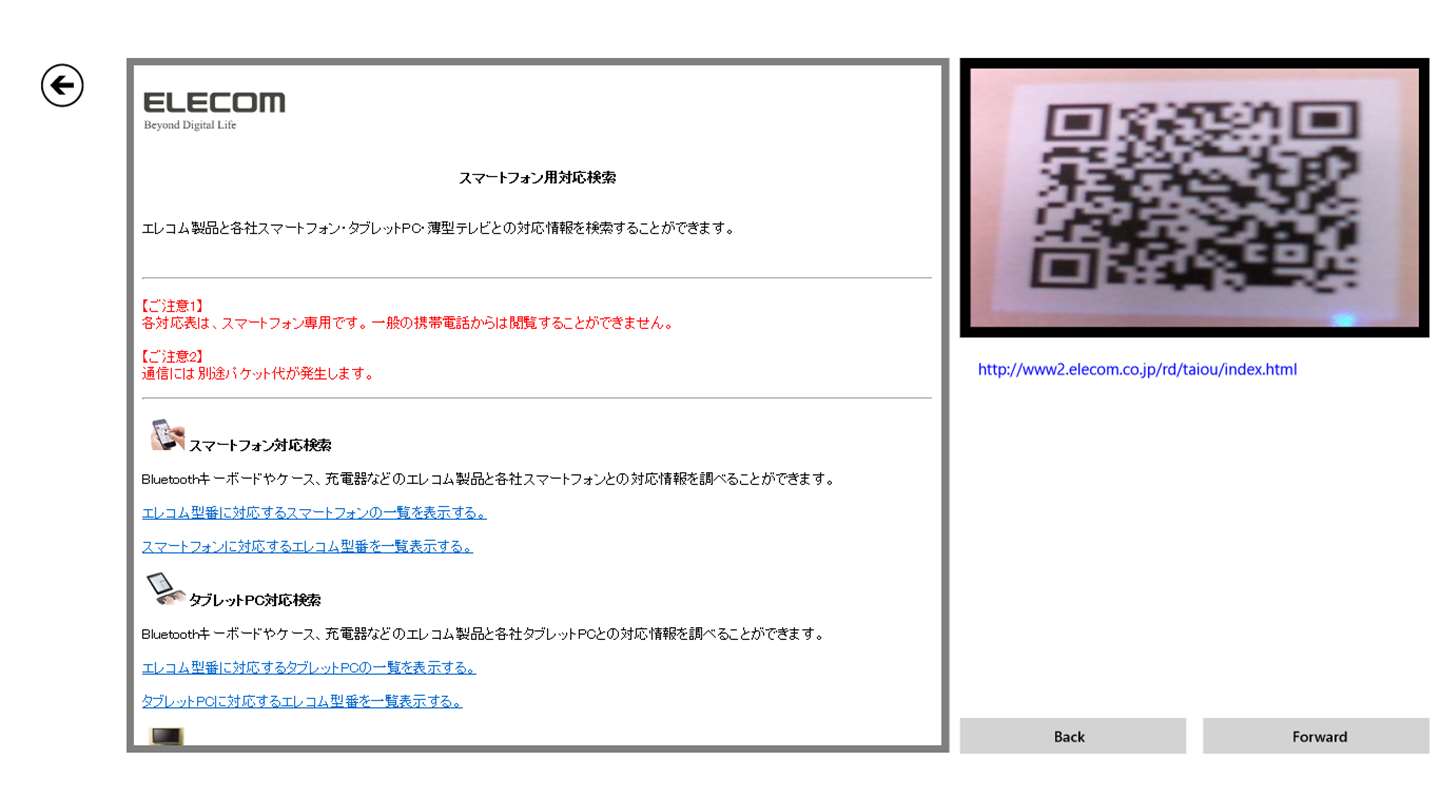Click the smartphone search section icon

pyautogui.click(x=166, y=436)
